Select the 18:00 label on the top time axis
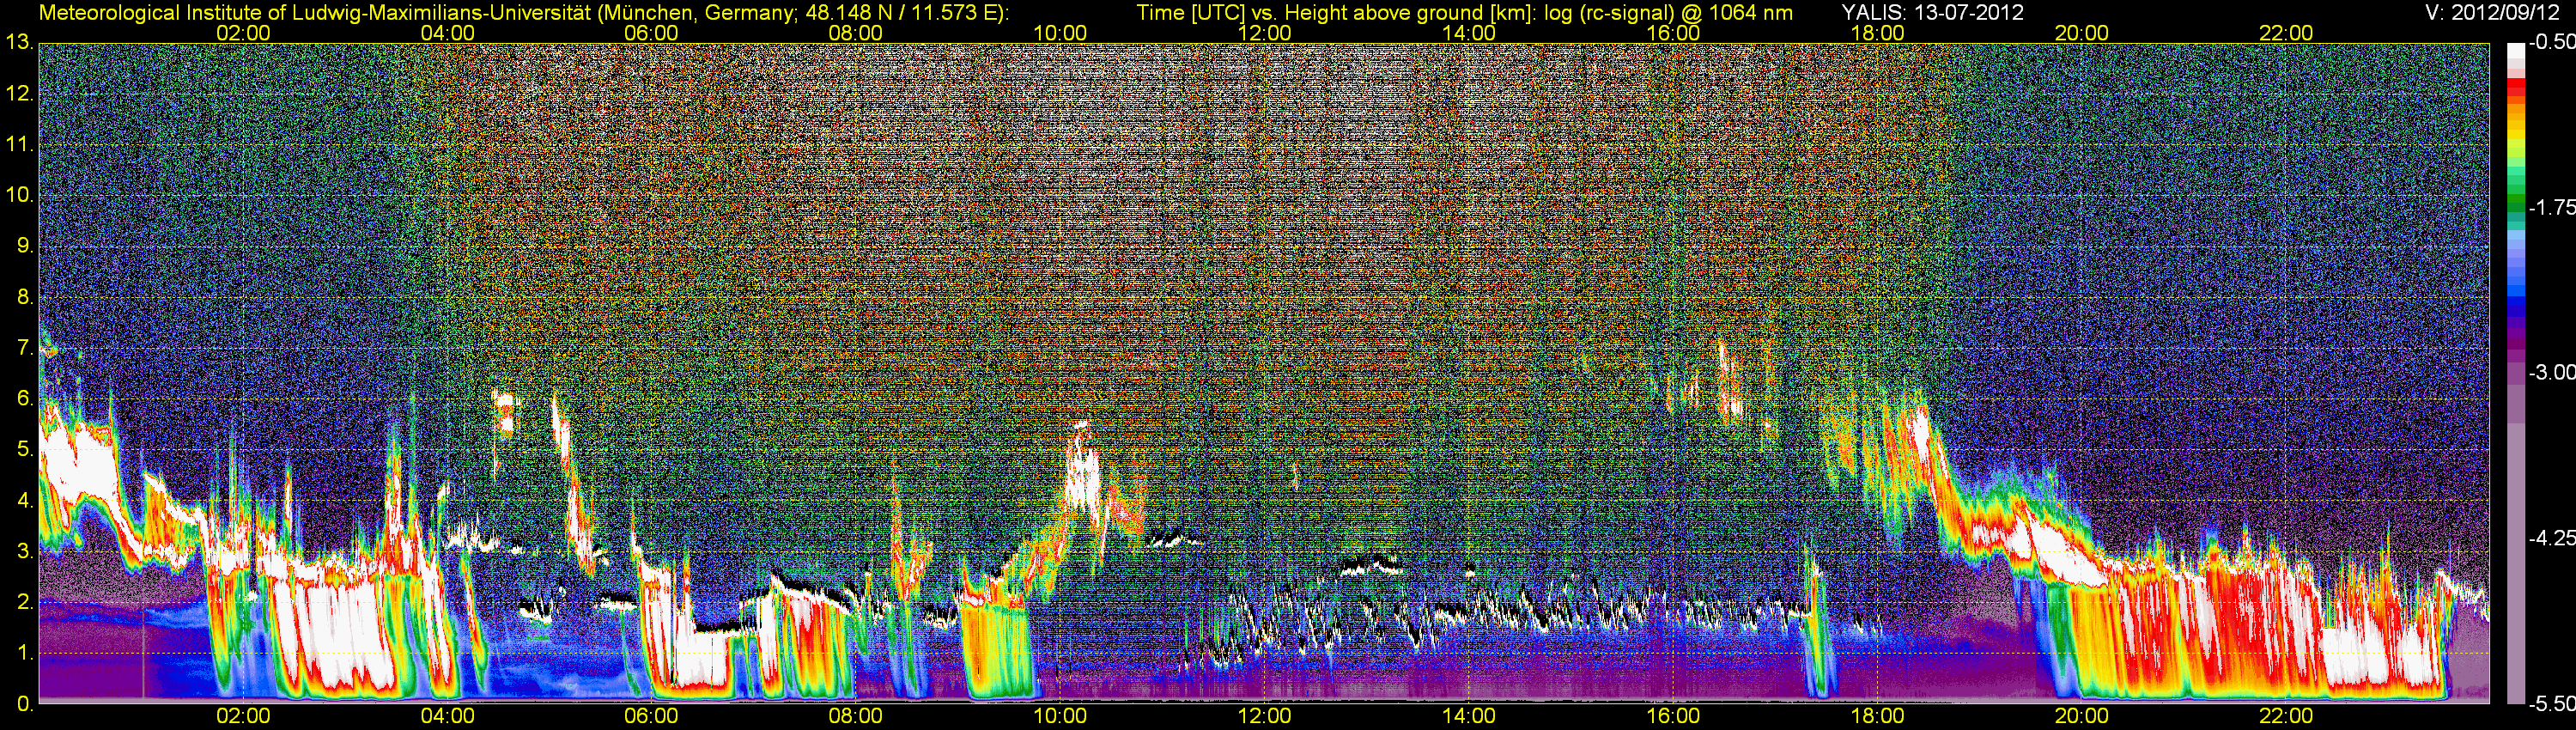2576x730 pixels. click(x=1877, y=33)
